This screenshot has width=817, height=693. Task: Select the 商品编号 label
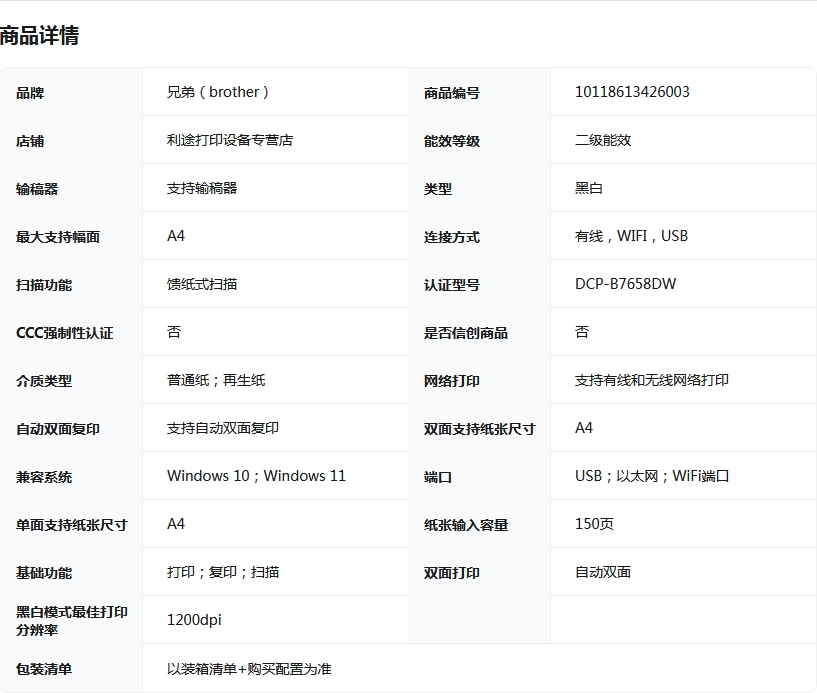point(452,93)
